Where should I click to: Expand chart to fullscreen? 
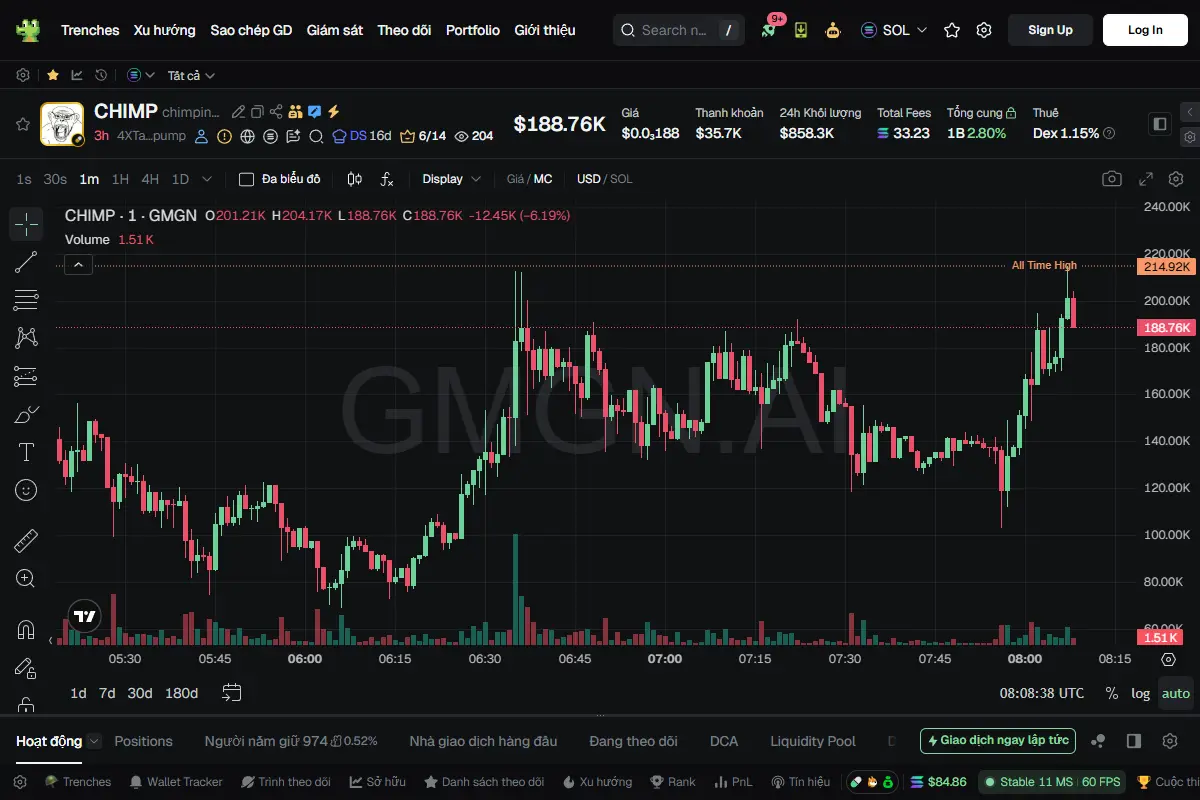click(x=1146, y=179)
